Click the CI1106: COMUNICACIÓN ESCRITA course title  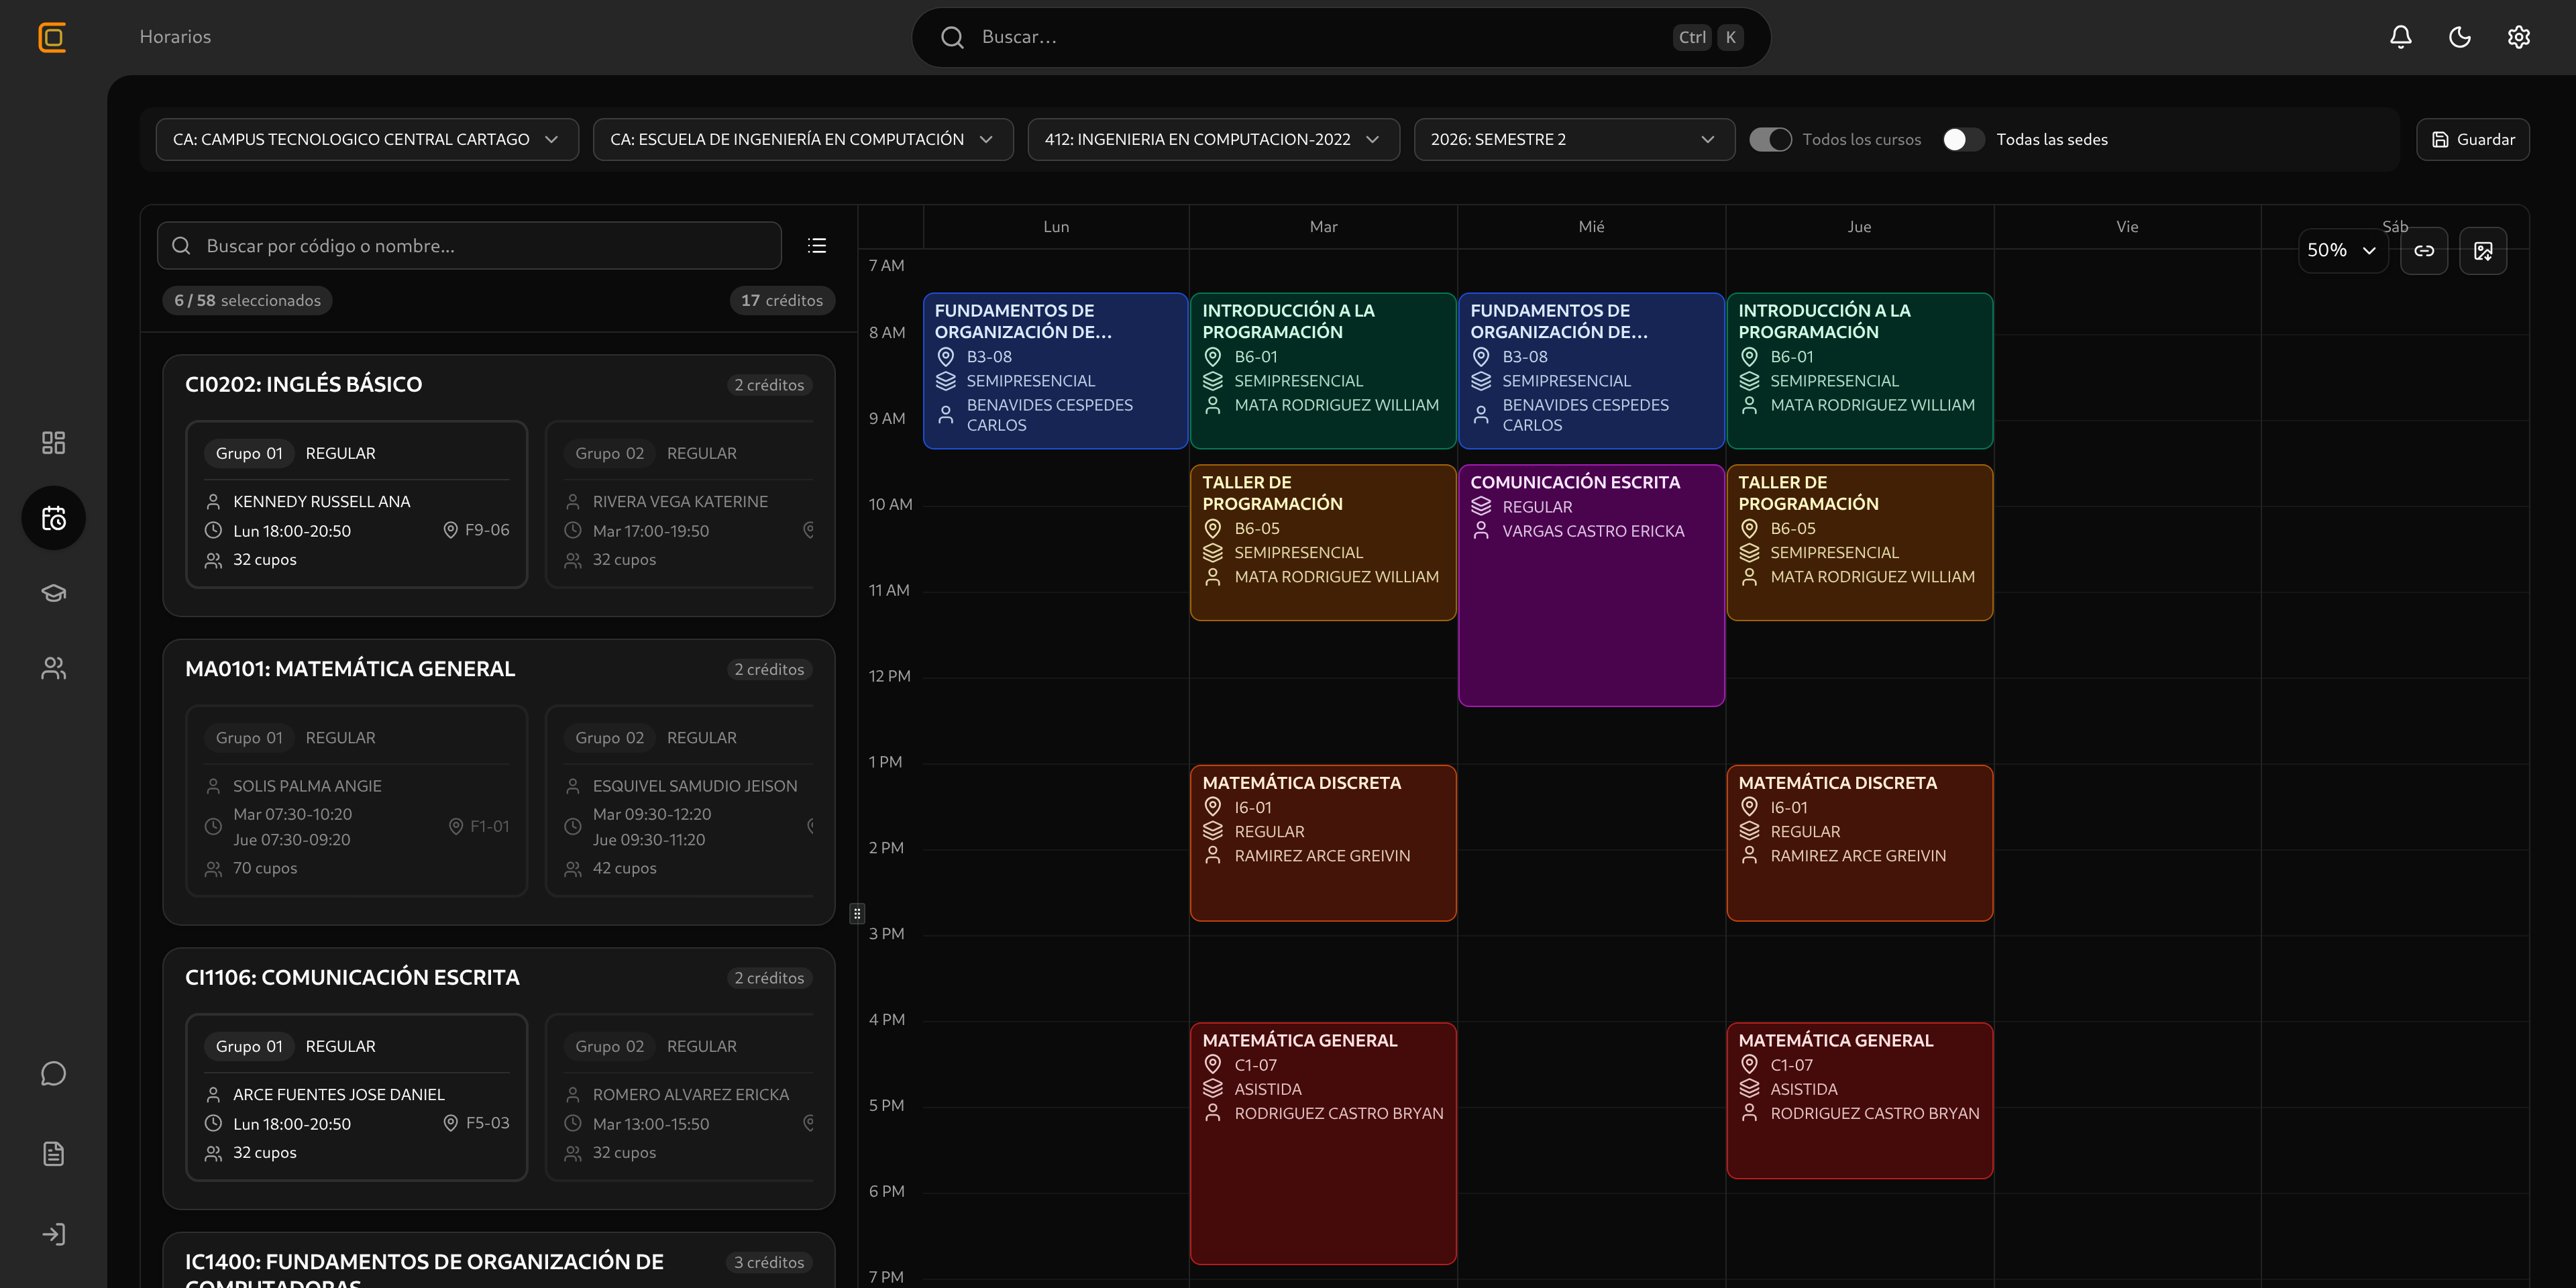(x=352, y=977)
